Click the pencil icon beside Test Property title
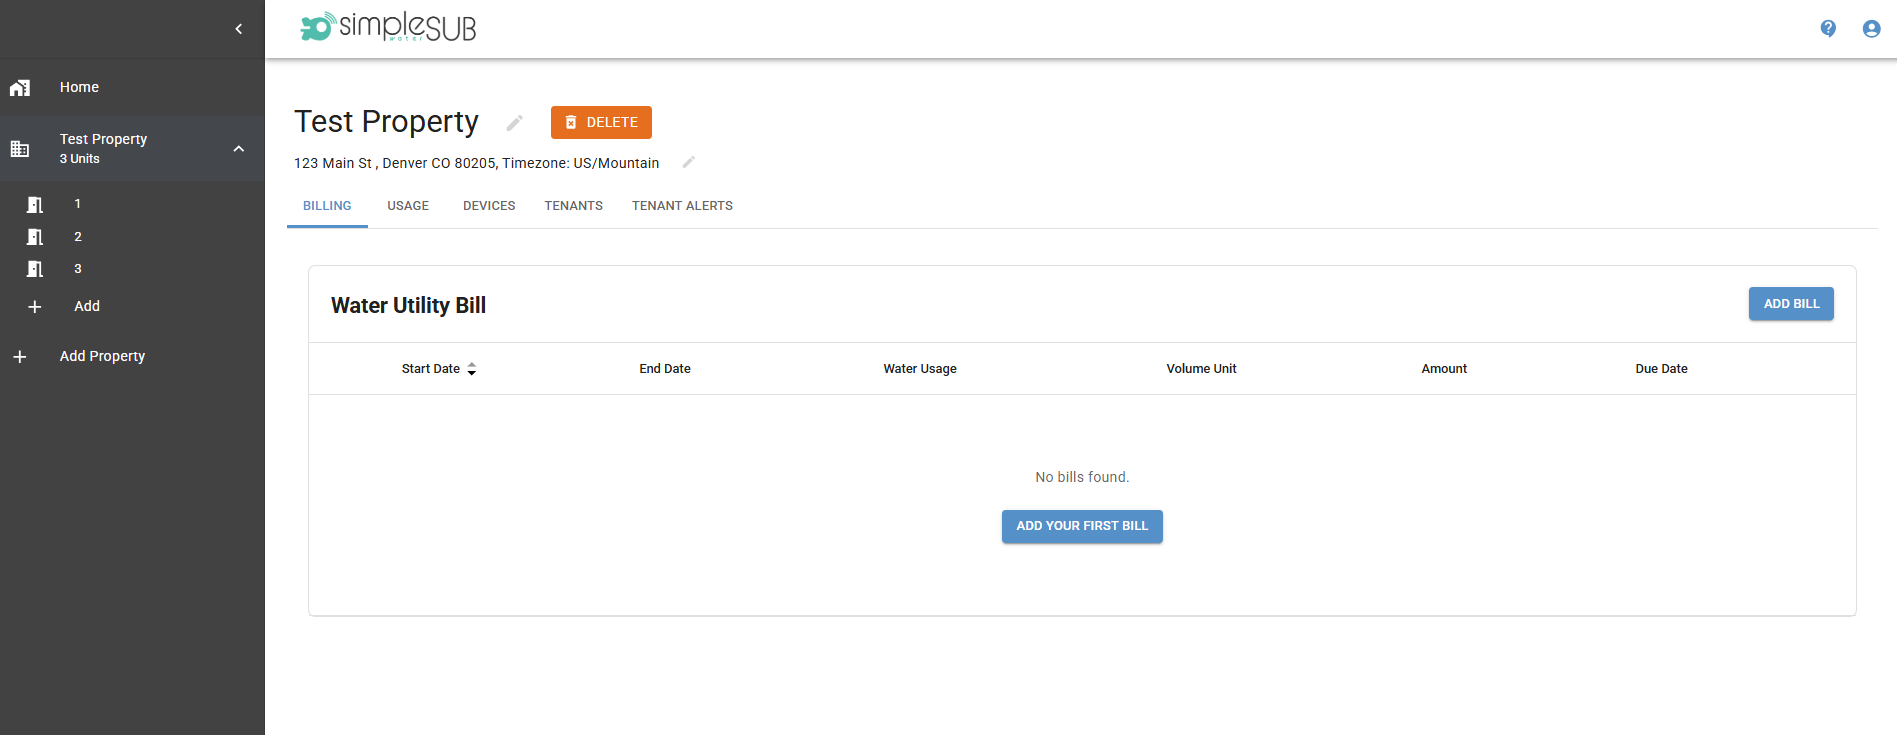Screen dimensions: 1897x735 click(x=515, y=123)
